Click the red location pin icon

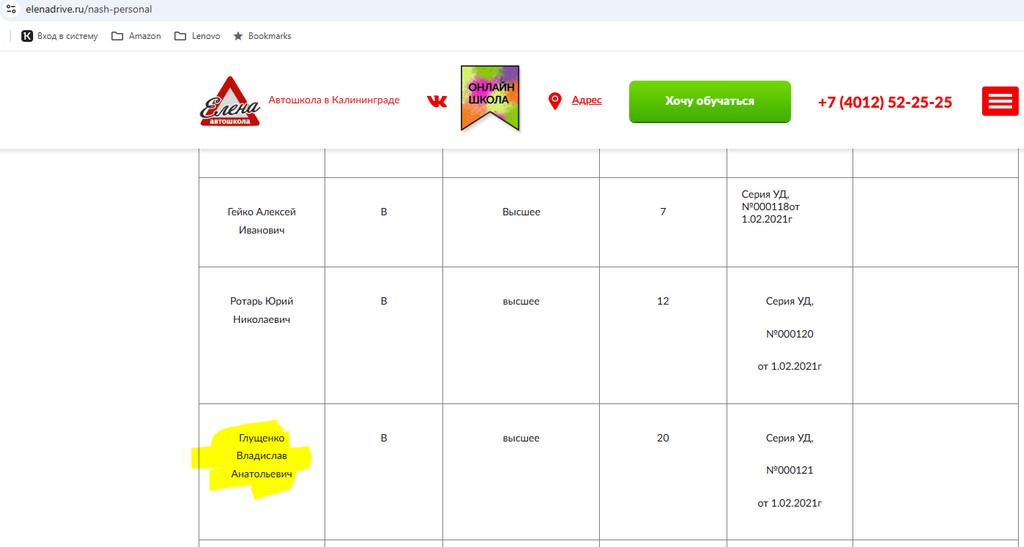pyautogui.click(x=555, y=101)
